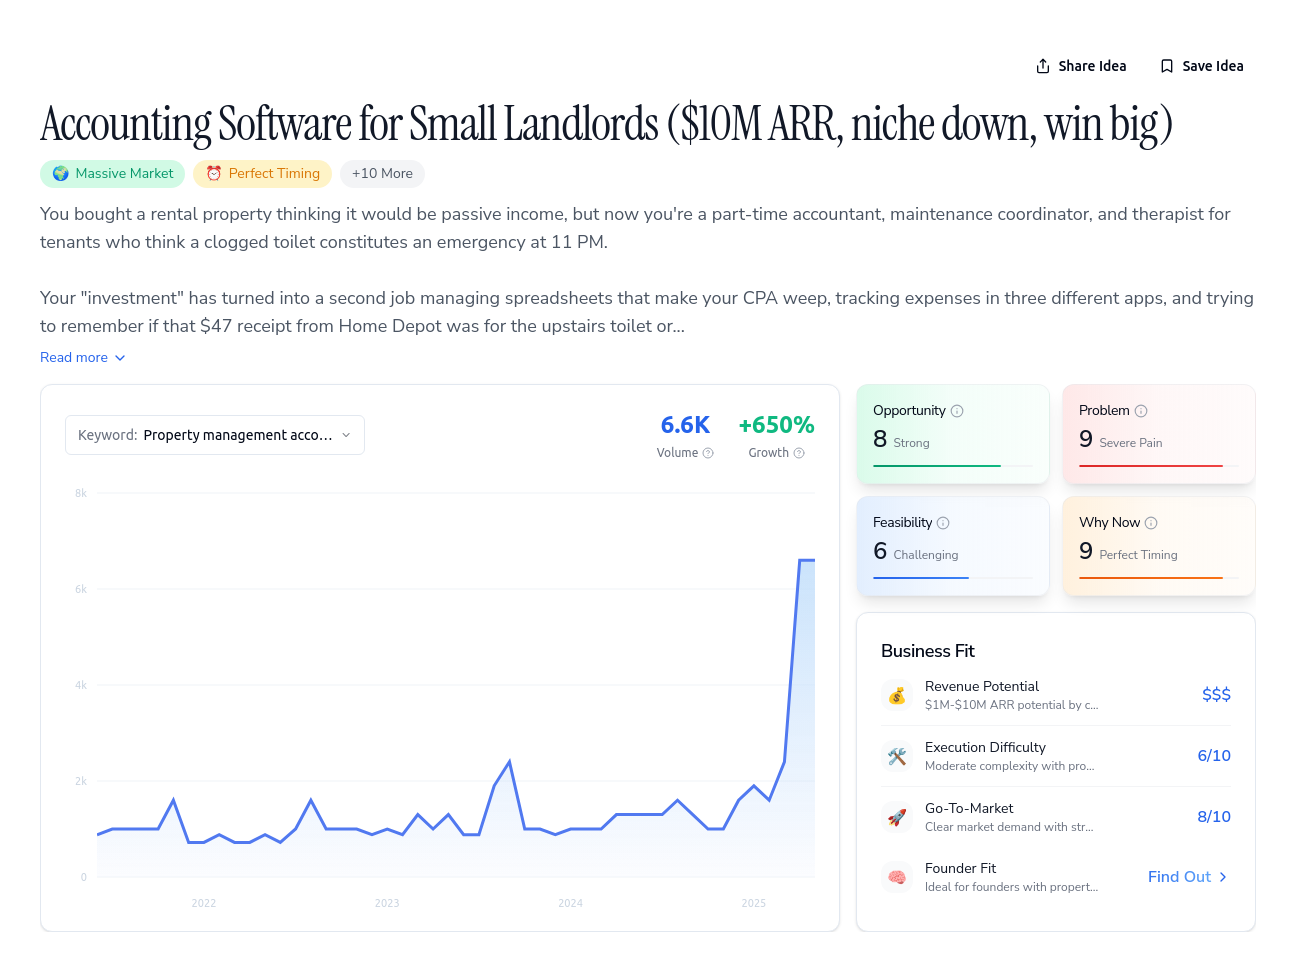Click the 8k y-axis label
Screen dimensions: 1296x972
click(x=81, y=493)
